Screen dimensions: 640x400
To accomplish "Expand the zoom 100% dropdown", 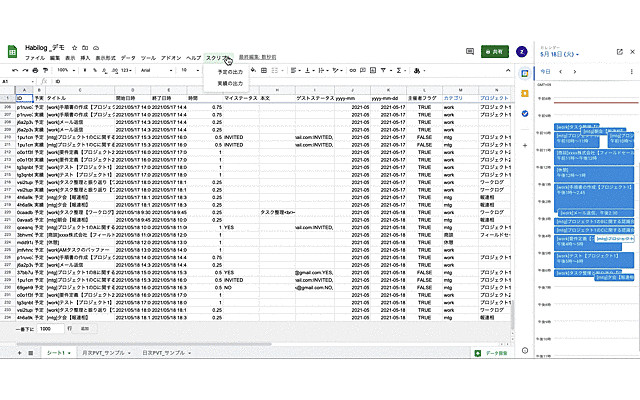I will coord(66,70).
